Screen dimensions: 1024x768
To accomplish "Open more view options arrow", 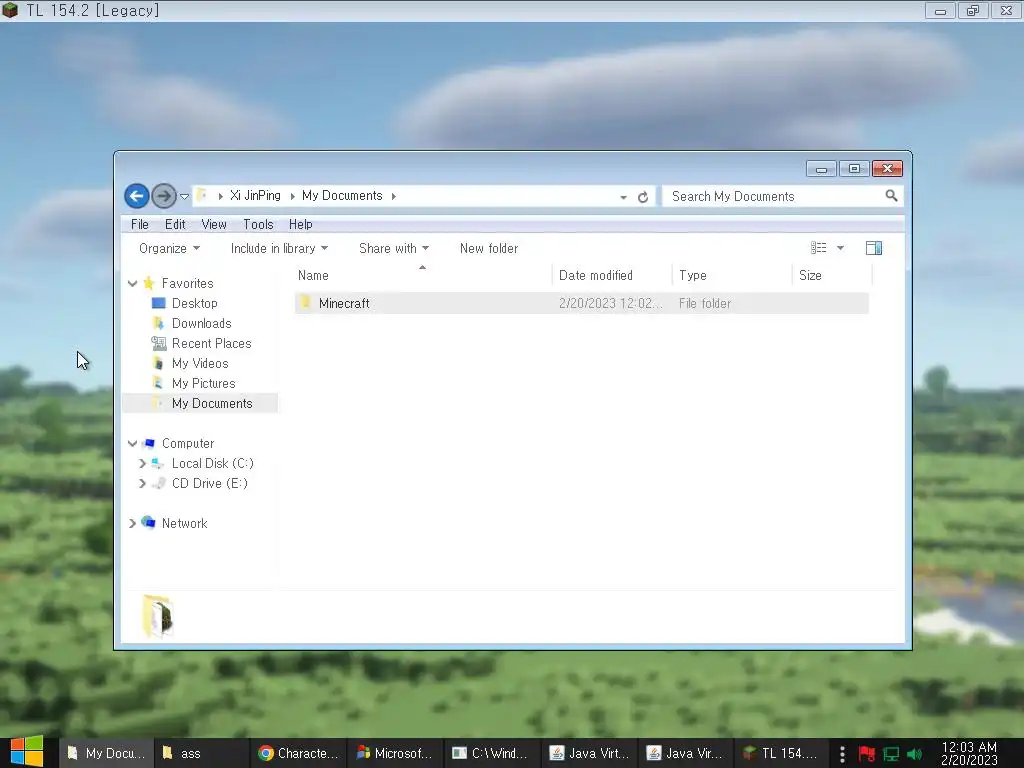I will point(840,248).
